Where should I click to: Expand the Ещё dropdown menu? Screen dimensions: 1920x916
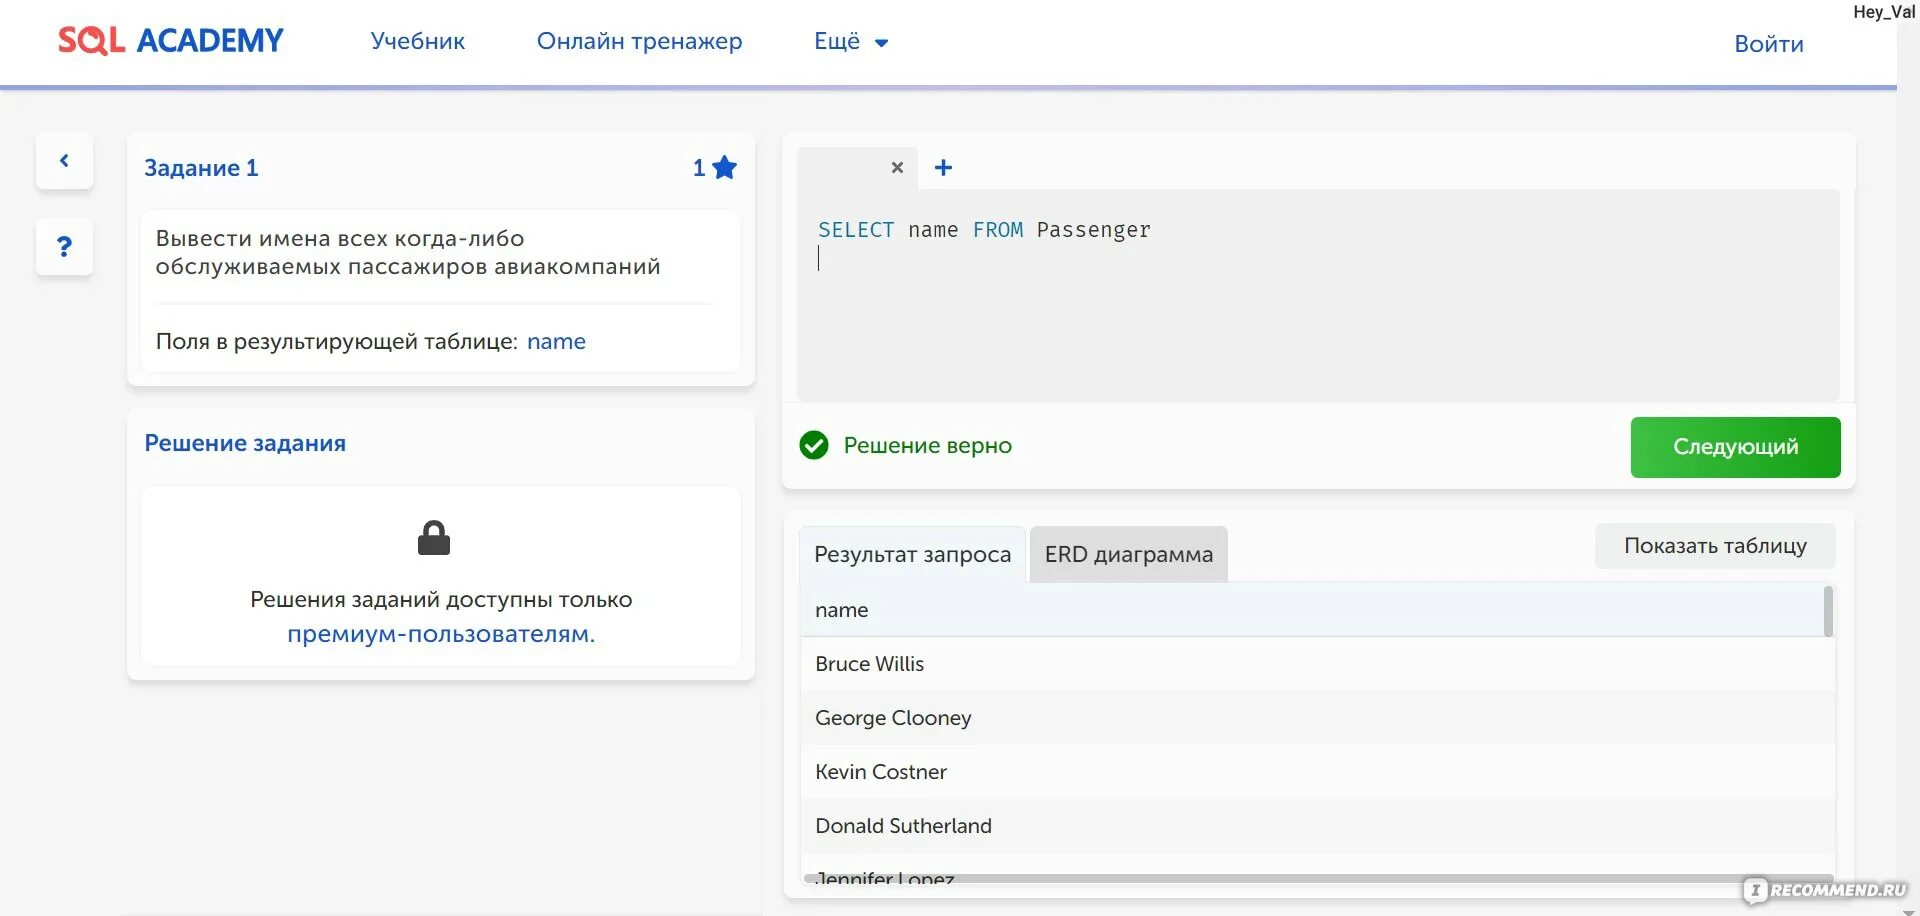(851, 42)
